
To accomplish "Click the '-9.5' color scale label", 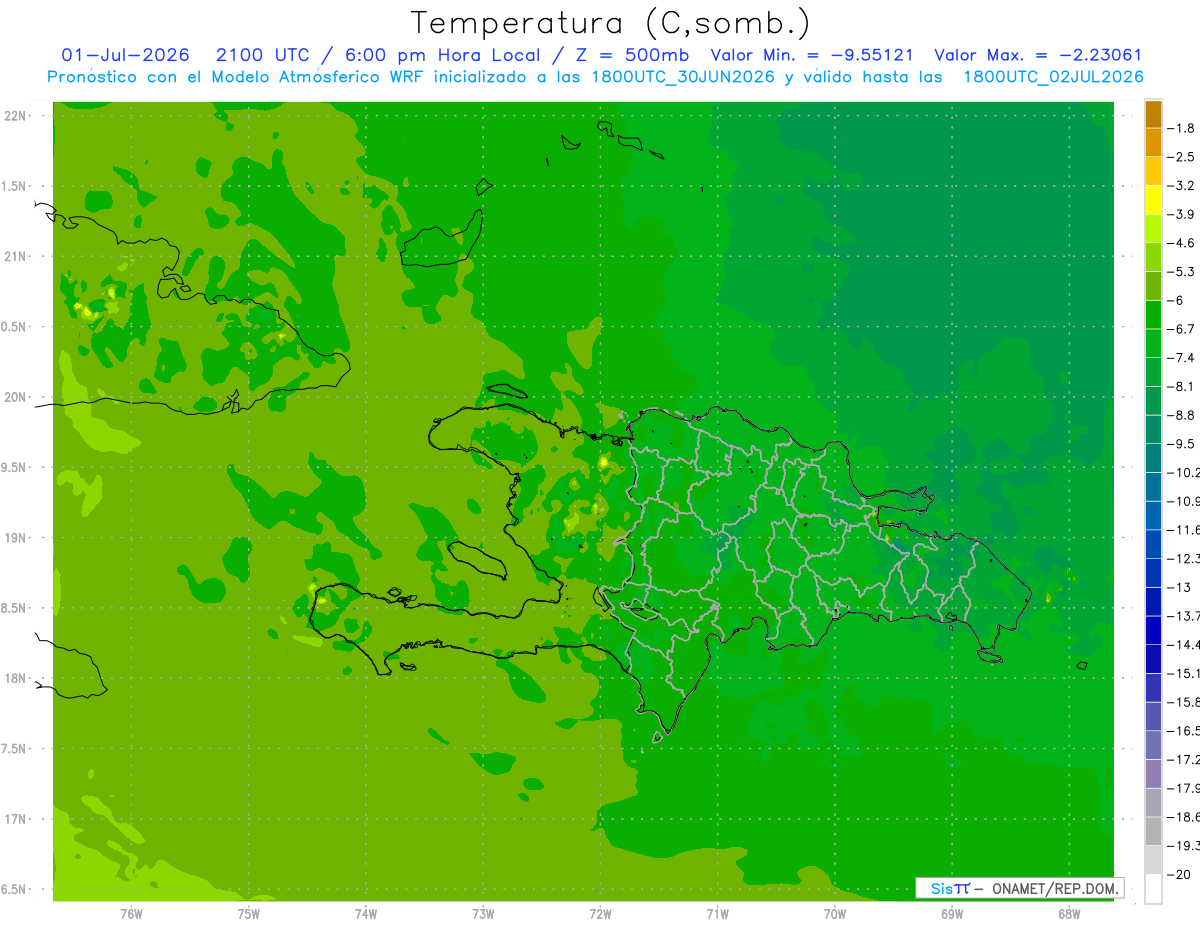I will [1182, 443].
